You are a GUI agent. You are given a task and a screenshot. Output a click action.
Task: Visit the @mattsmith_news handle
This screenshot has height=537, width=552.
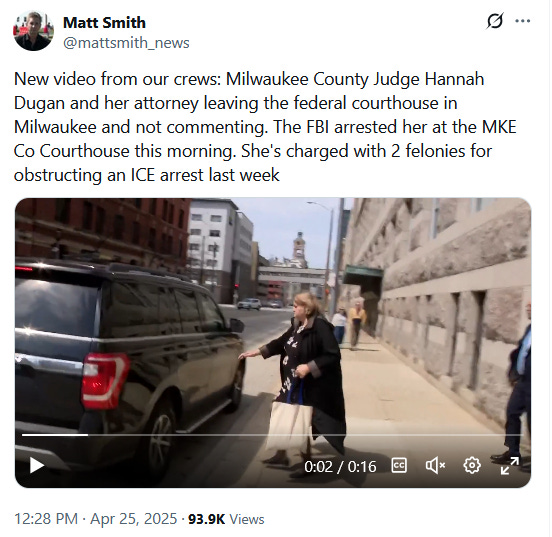coord(126,43)
